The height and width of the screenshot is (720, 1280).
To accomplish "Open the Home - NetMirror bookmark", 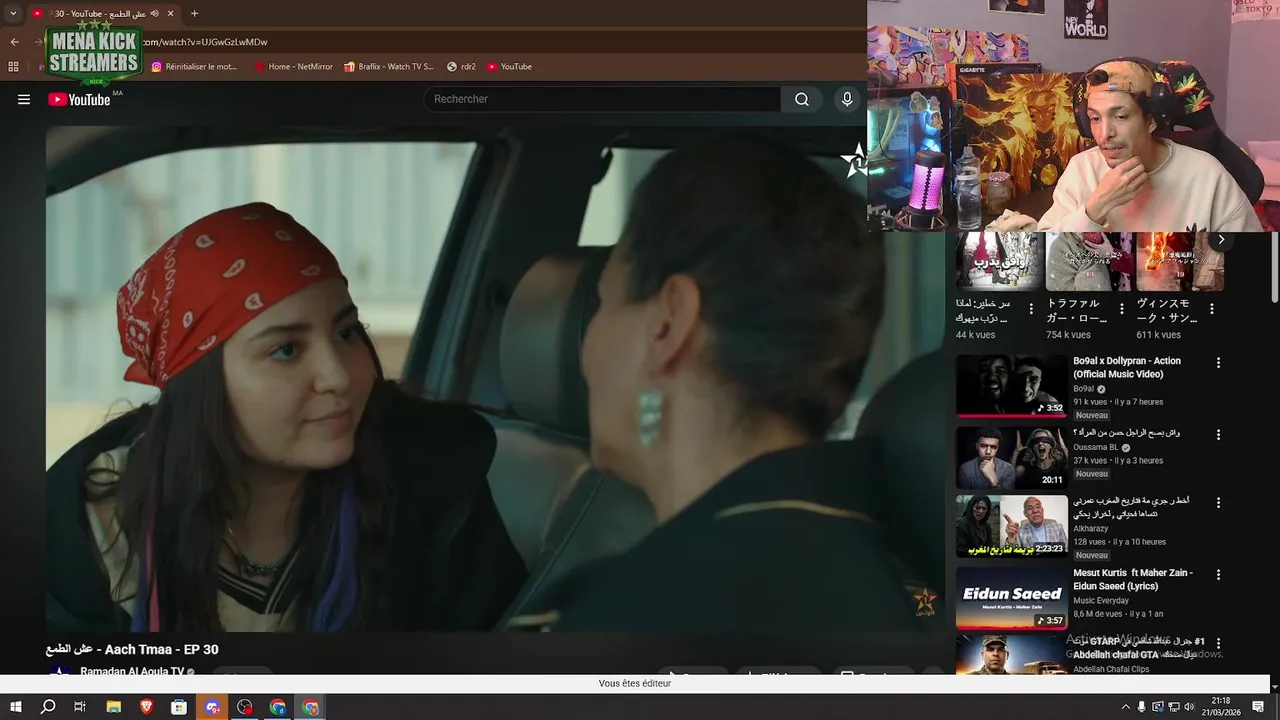I will tap(293, 66).
